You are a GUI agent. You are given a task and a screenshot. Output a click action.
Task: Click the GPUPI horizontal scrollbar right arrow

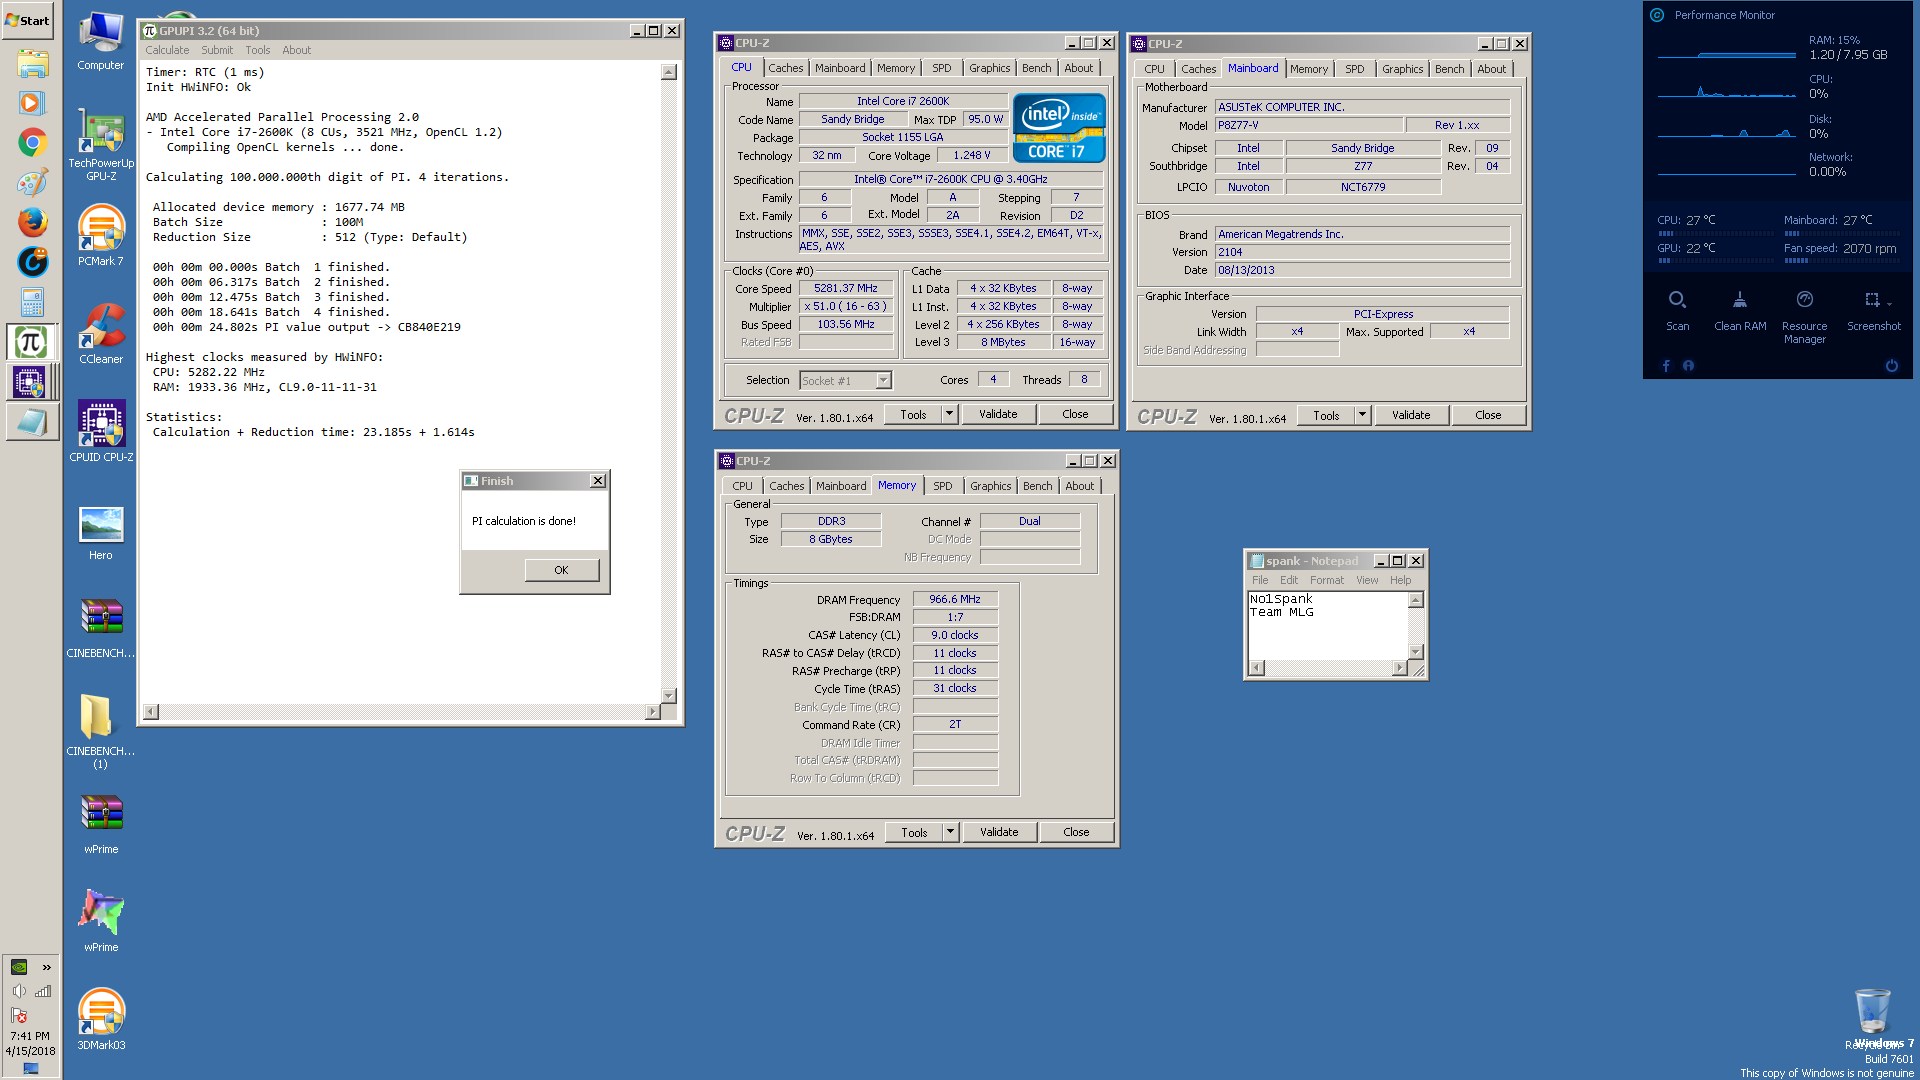pyautogui.click(x=652, y=712)
